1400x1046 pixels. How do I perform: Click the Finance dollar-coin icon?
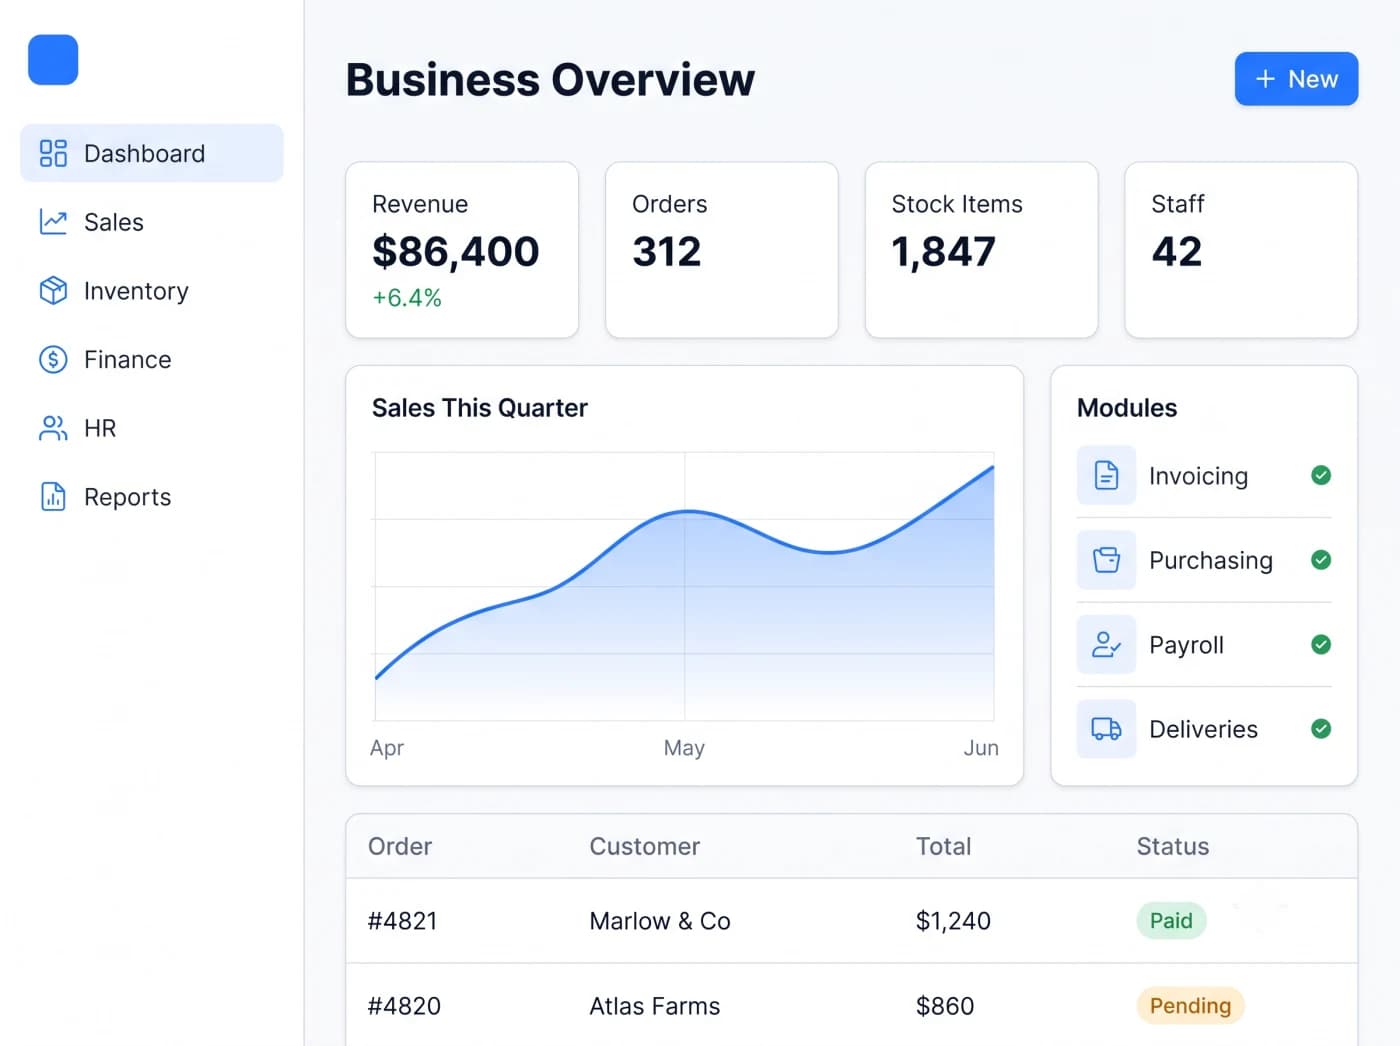(53, 359)
